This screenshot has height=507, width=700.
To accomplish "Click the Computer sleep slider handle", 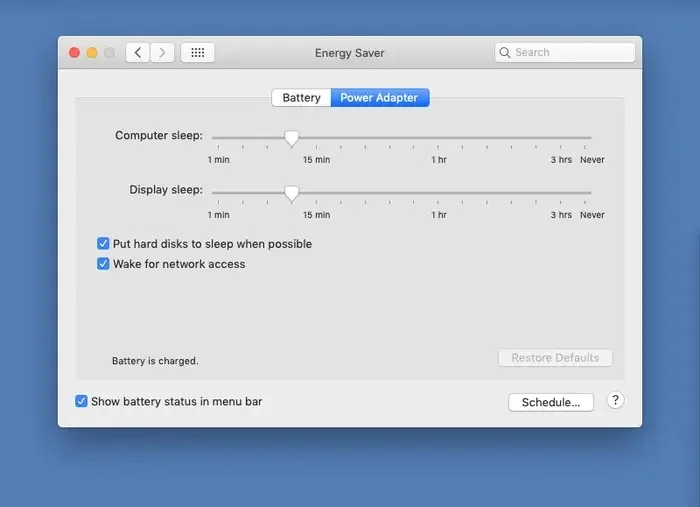I will (x=291, y=138).
